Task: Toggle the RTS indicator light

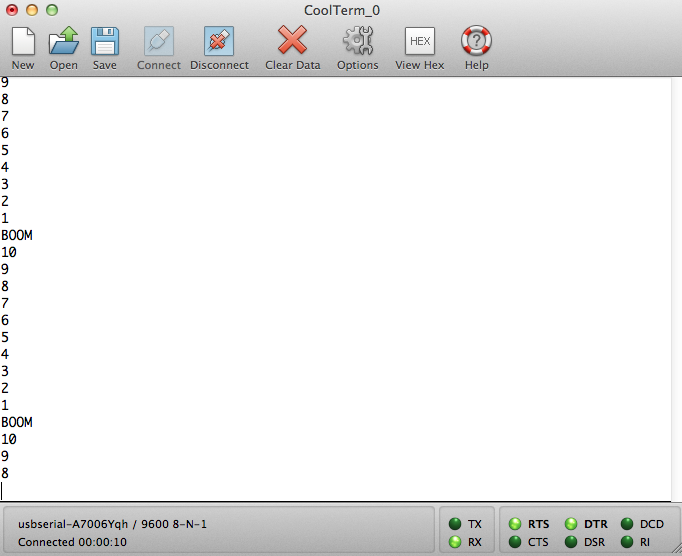Action: coord(515,524)
